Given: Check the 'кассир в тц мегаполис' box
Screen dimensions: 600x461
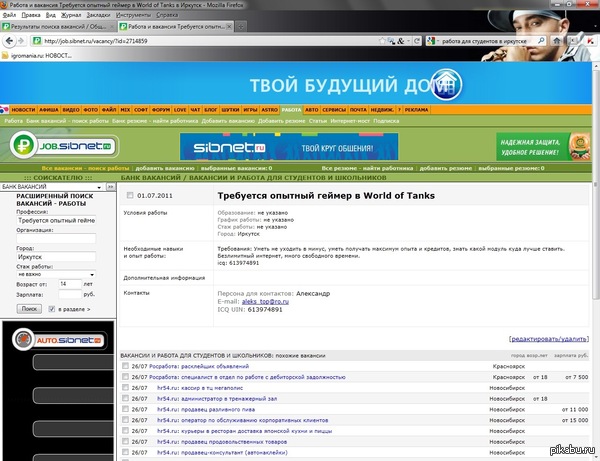Looking at the screenshot, I should point(125,388).
